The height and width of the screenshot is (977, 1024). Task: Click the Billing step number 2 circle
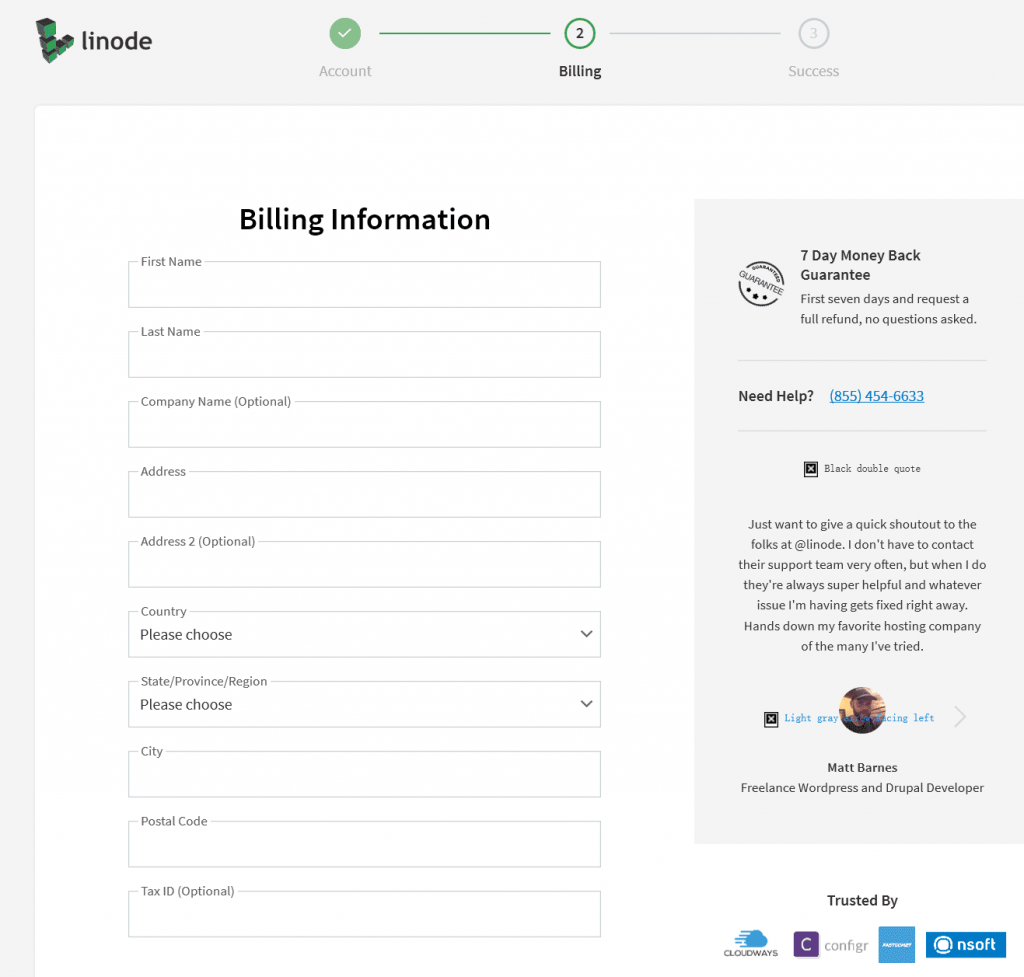[x=580, y=33]
